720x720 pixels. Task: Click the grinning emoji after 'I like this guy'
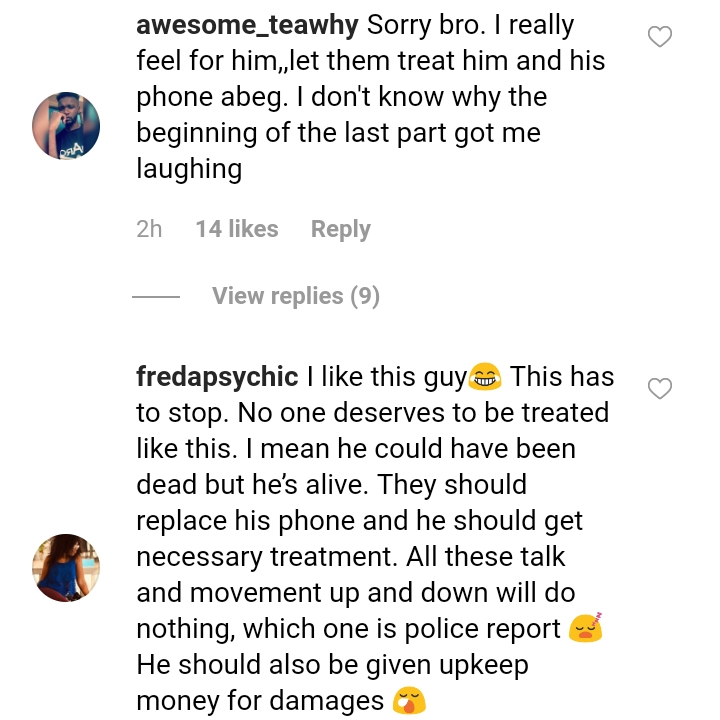[x=484, y=377]
